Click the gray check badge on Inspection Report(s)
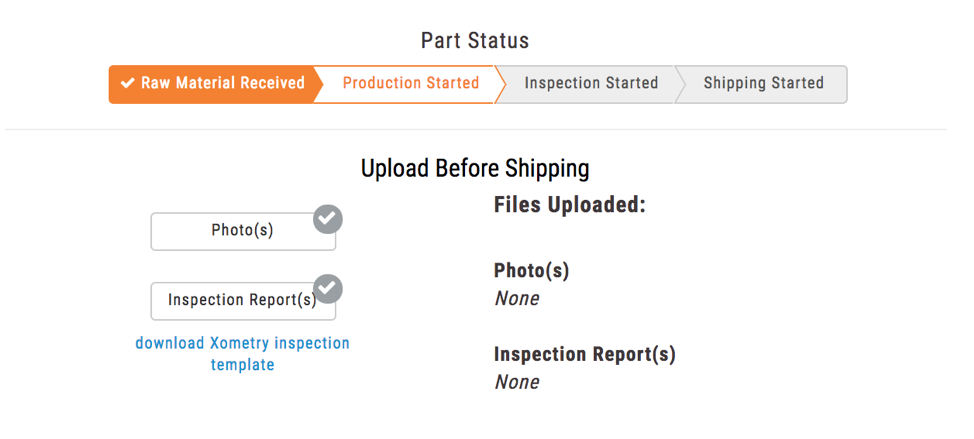 [x=328, y=289]
